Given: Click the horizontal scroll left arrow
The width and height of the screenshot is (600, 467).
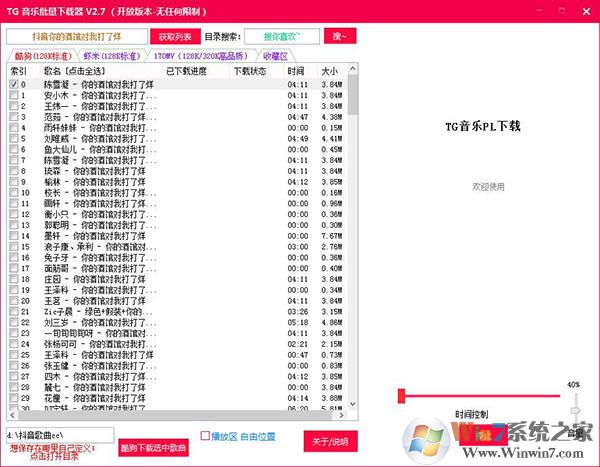Looking at the screenshot, I should 12,415.
